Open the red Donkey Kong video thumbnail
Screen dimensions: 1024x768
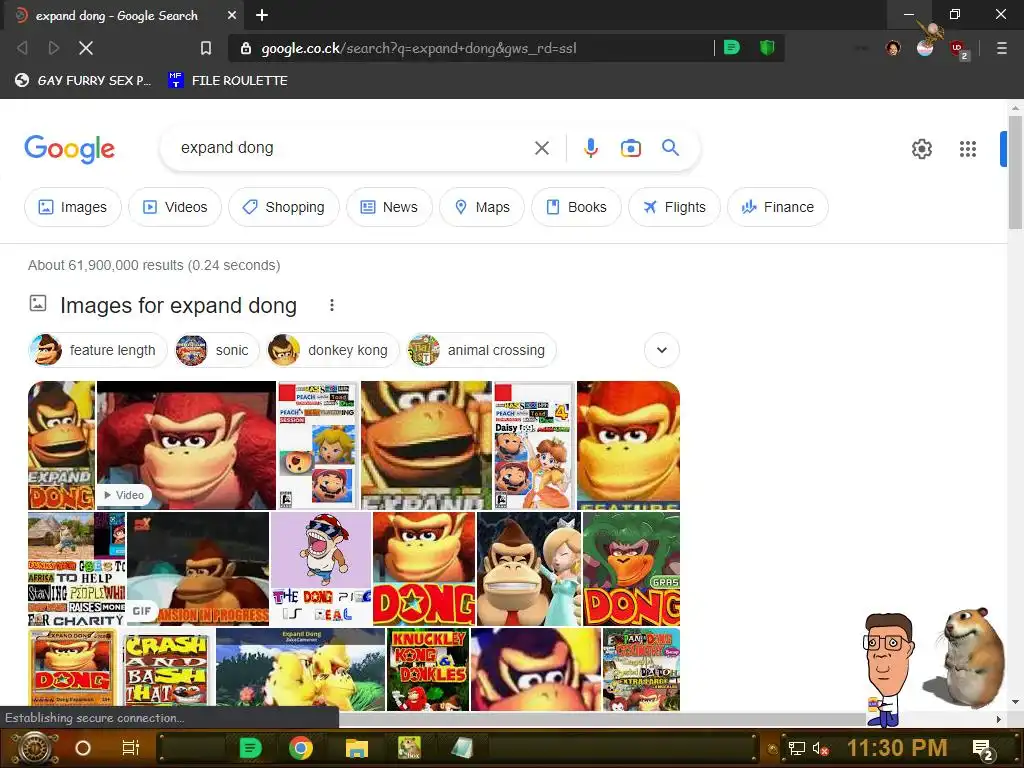186,445
